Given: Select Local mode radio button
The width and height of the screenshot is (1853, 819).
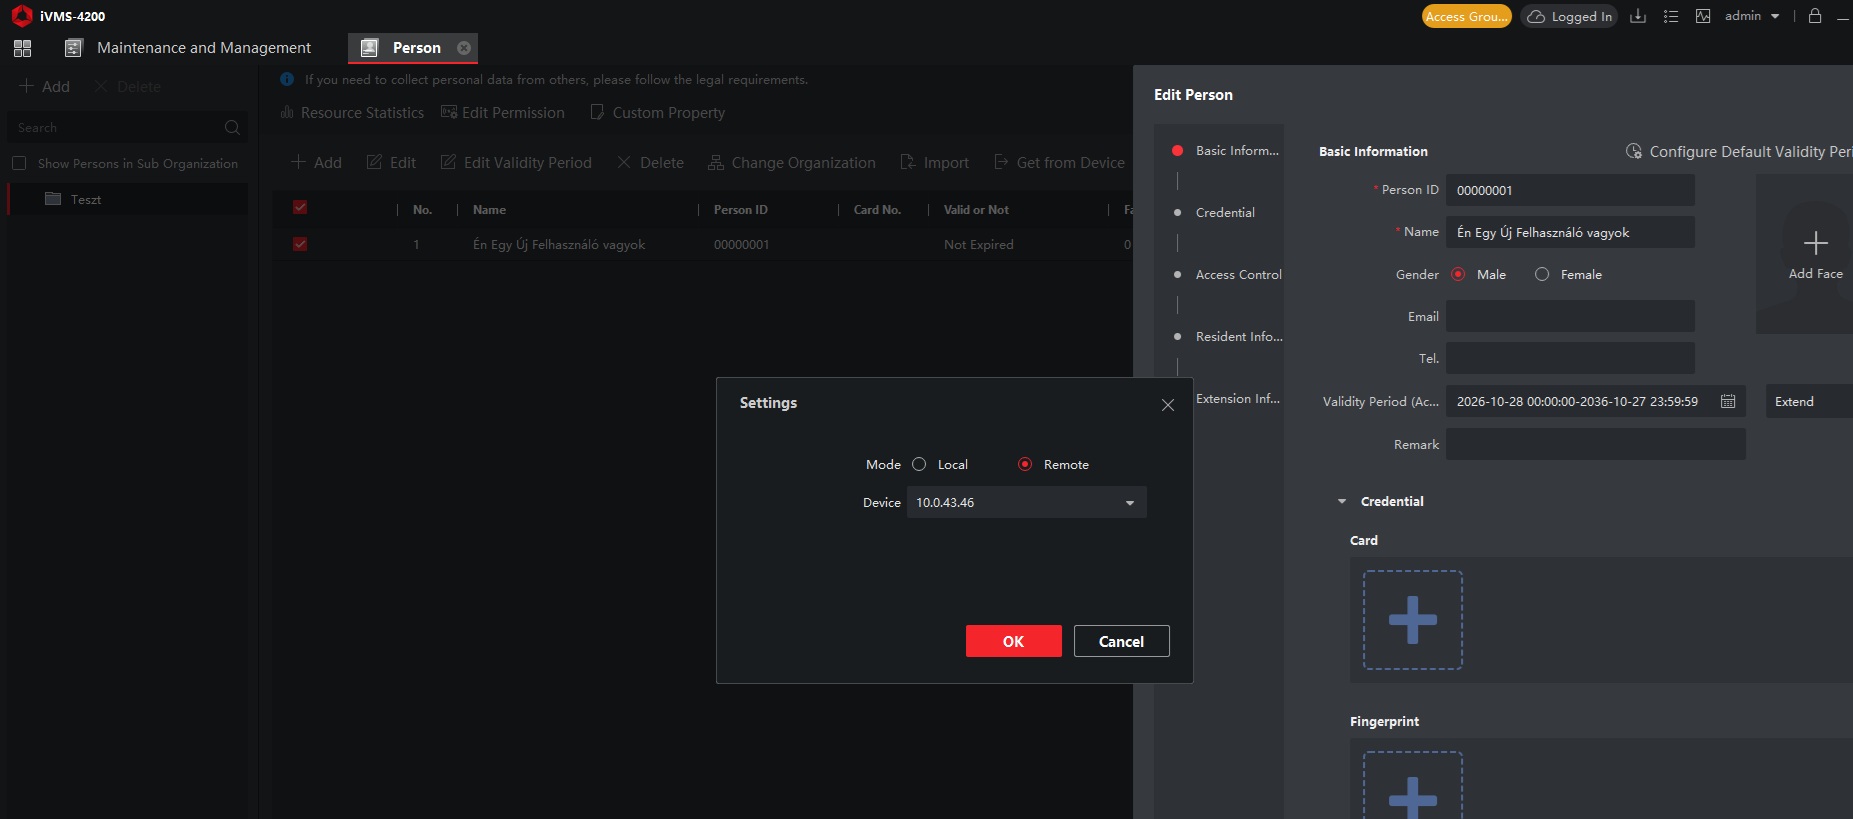Looking at the screenshot, I should pos(919,464).
